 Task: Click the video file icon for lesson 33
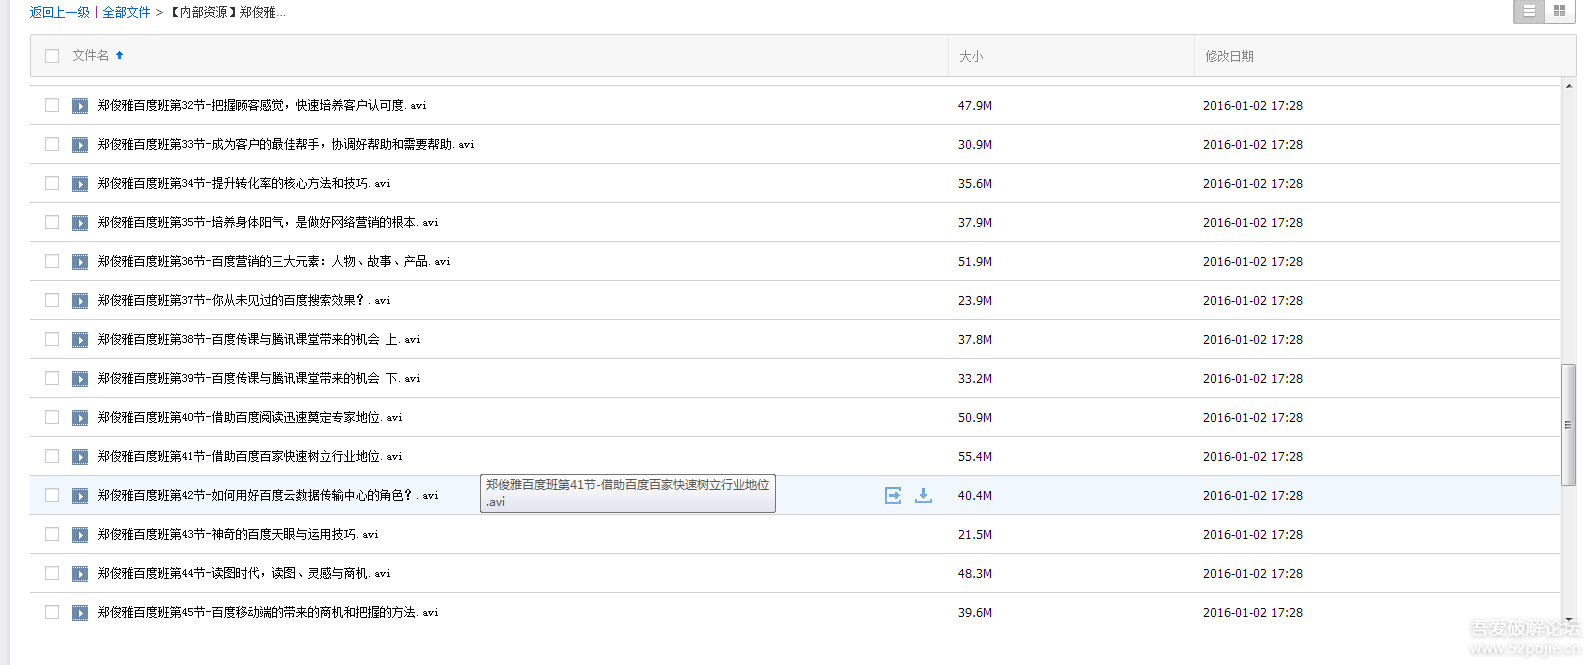tap(80, 145)
